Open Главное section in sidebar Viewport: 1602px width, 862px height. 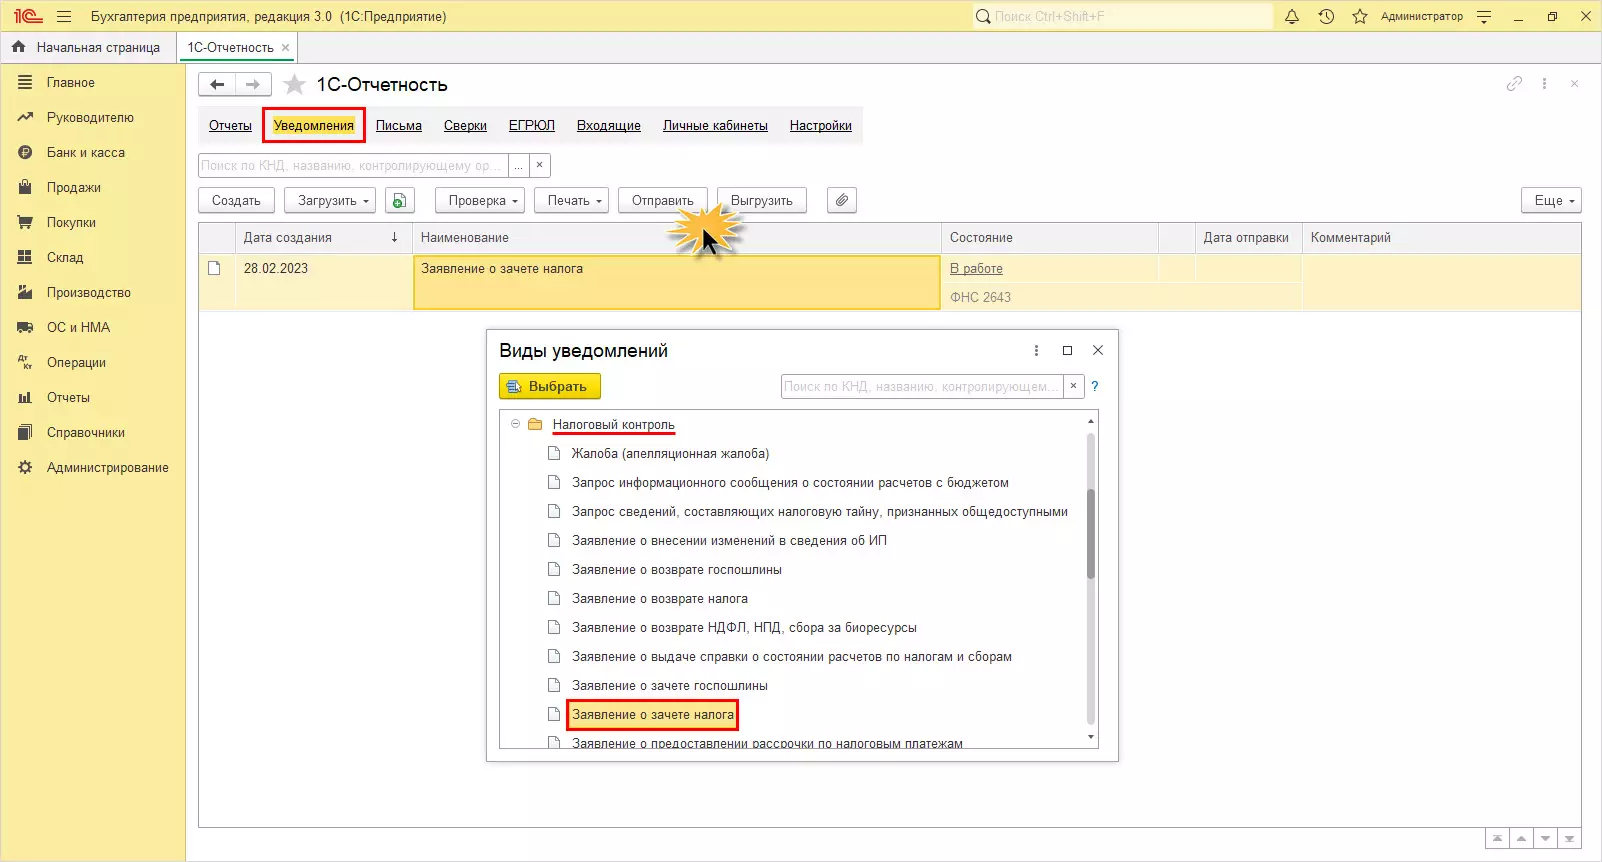pos(70,83)
